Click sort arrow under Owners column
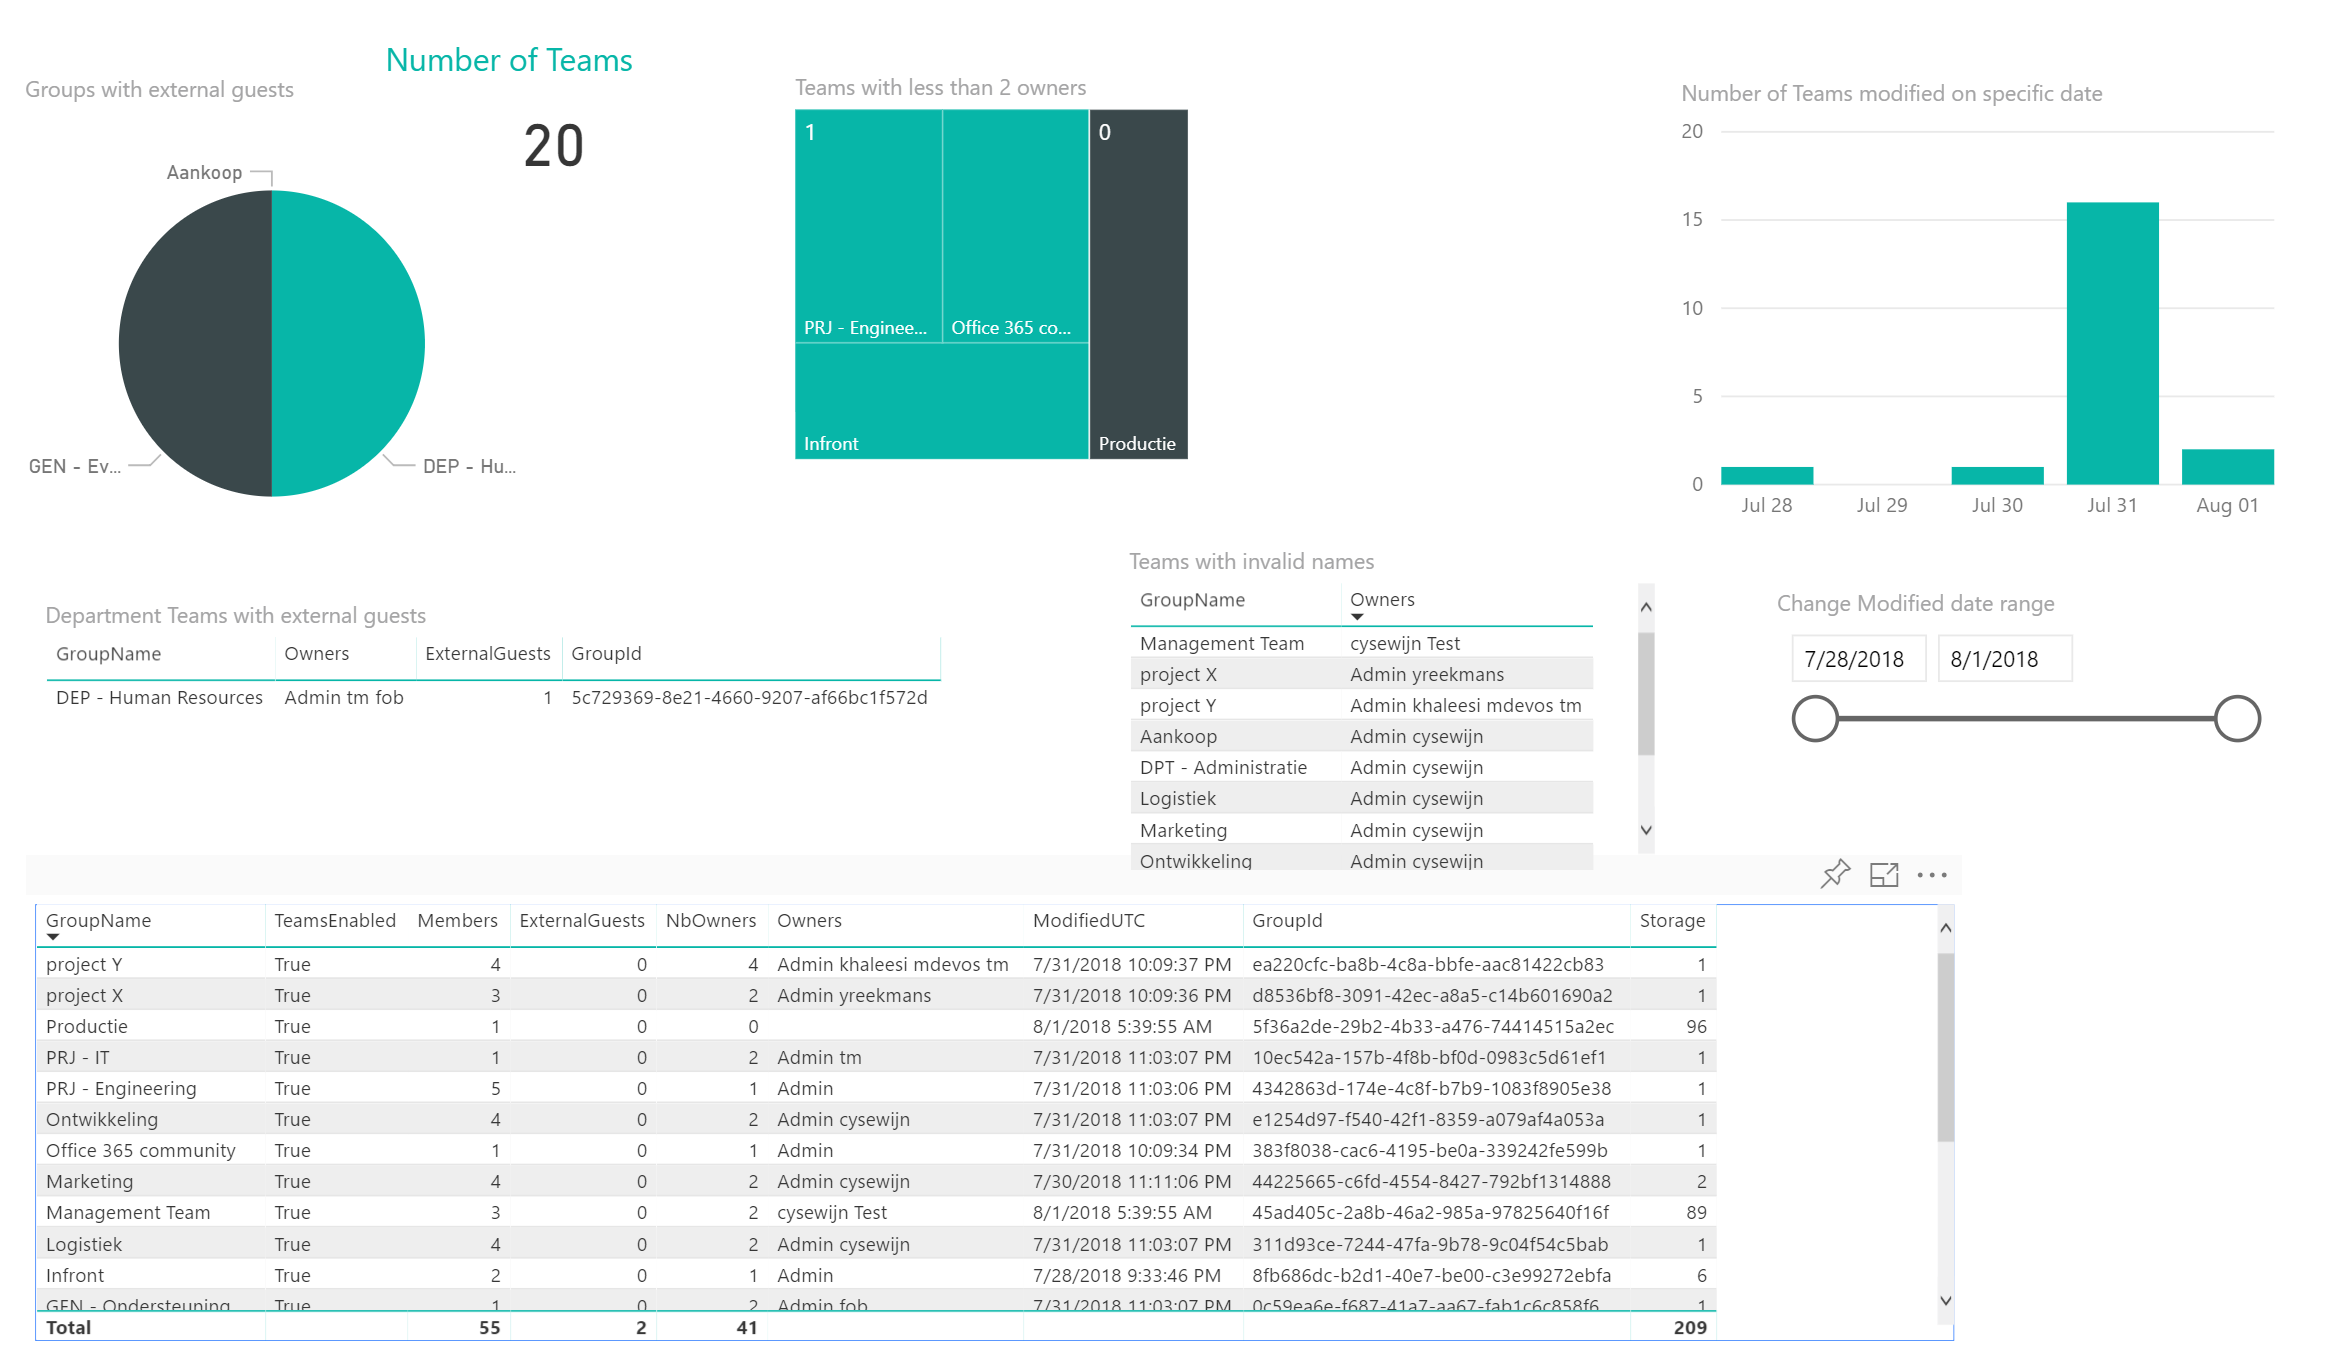The height and width of the screenshot is (1352, 2330). click(1357, 617)
